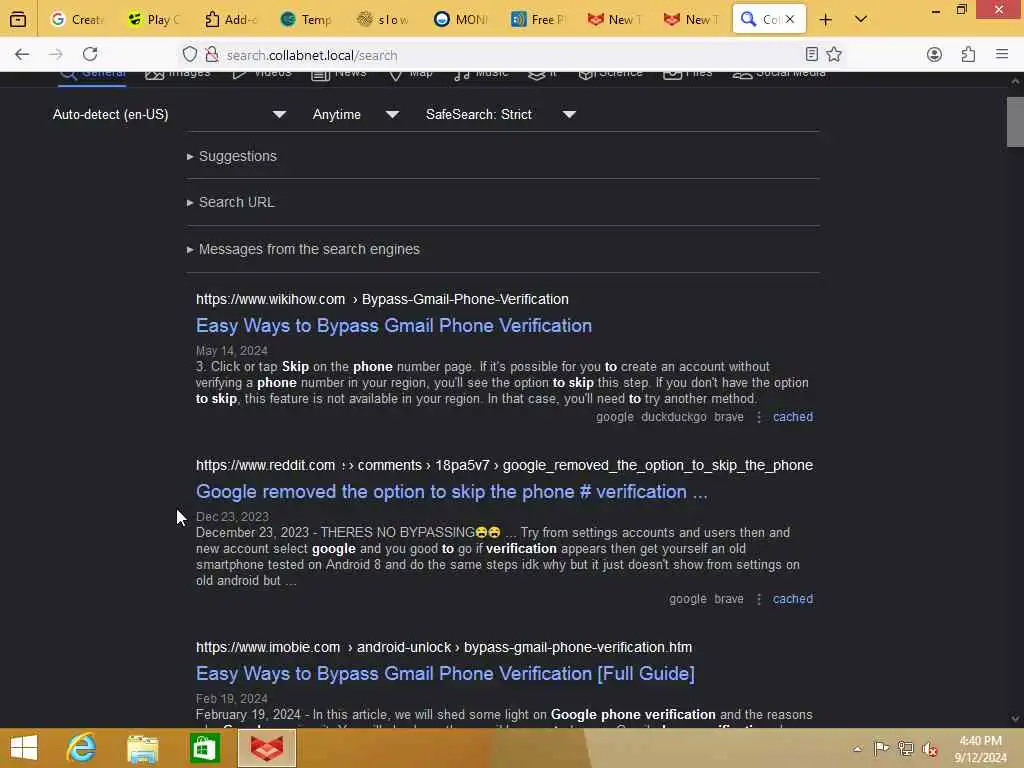
Task: Open cached version of the wikihow result
Action: click(793, 417)
